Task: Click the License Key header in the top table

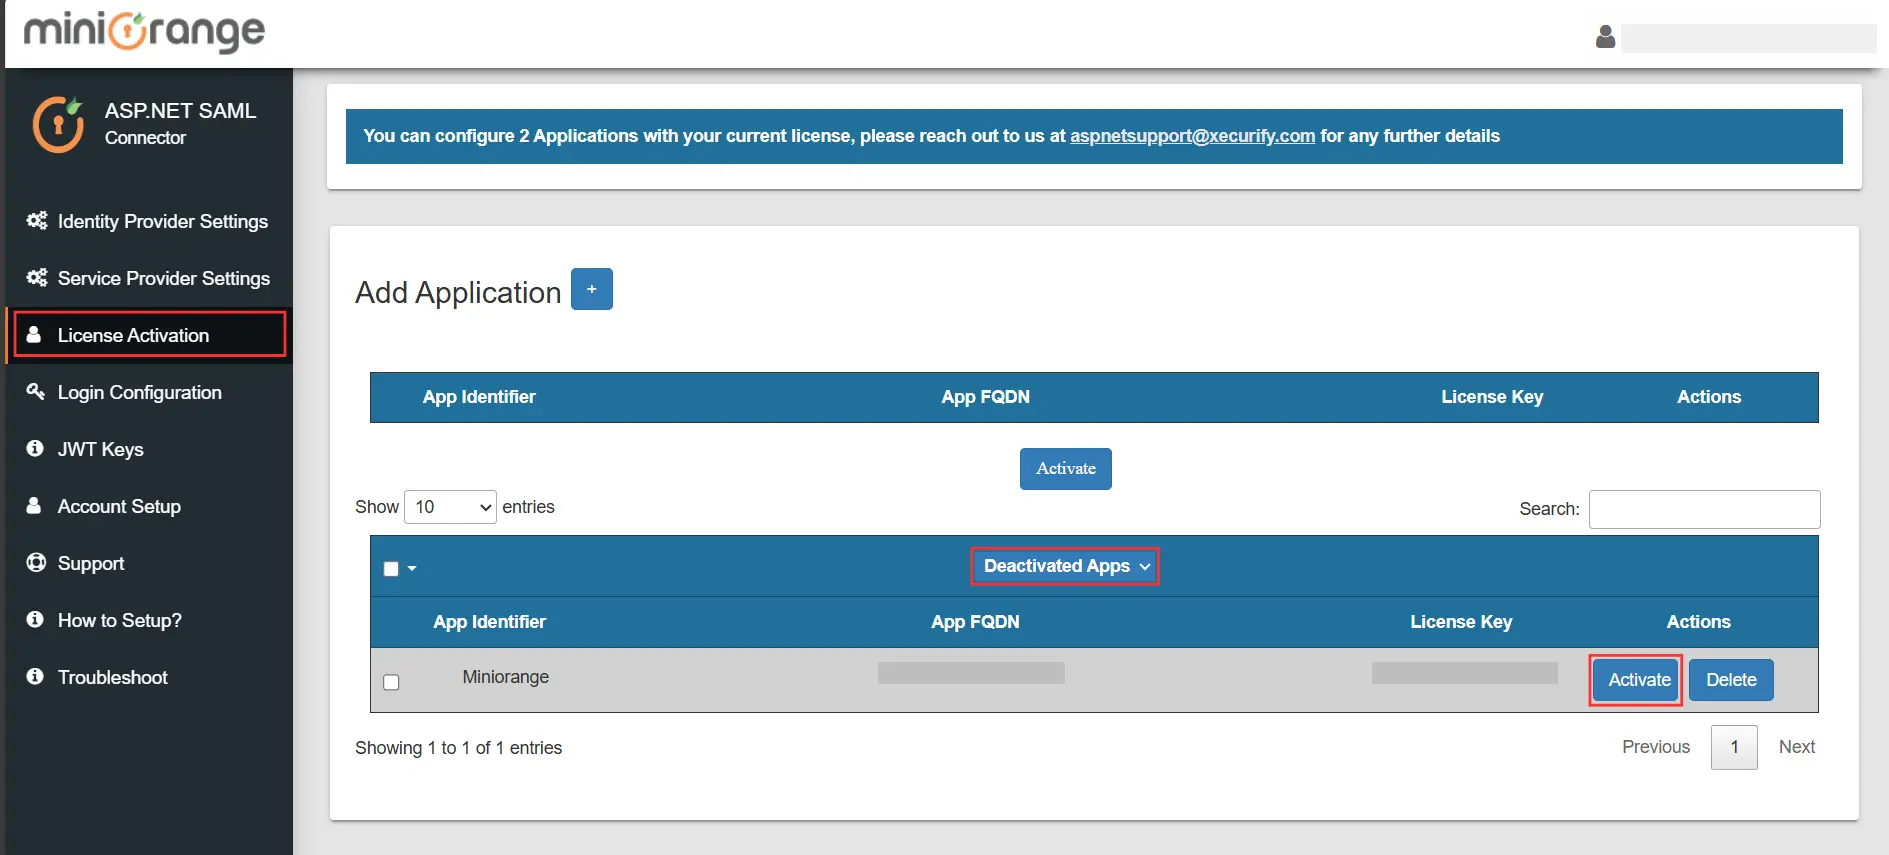Action: tap(1492, 397)
